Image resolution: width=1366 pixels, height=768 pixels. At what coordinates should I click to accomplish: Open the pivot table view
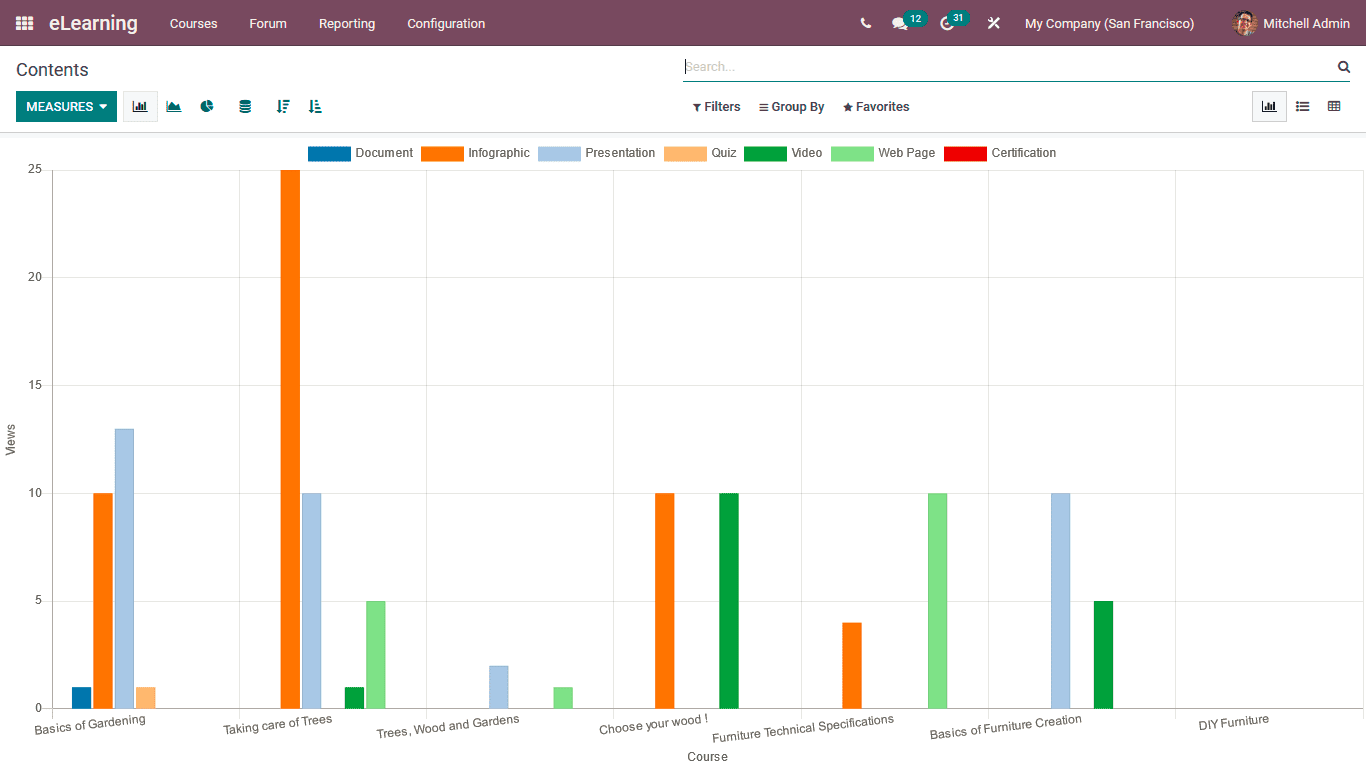click(1335, 106)
